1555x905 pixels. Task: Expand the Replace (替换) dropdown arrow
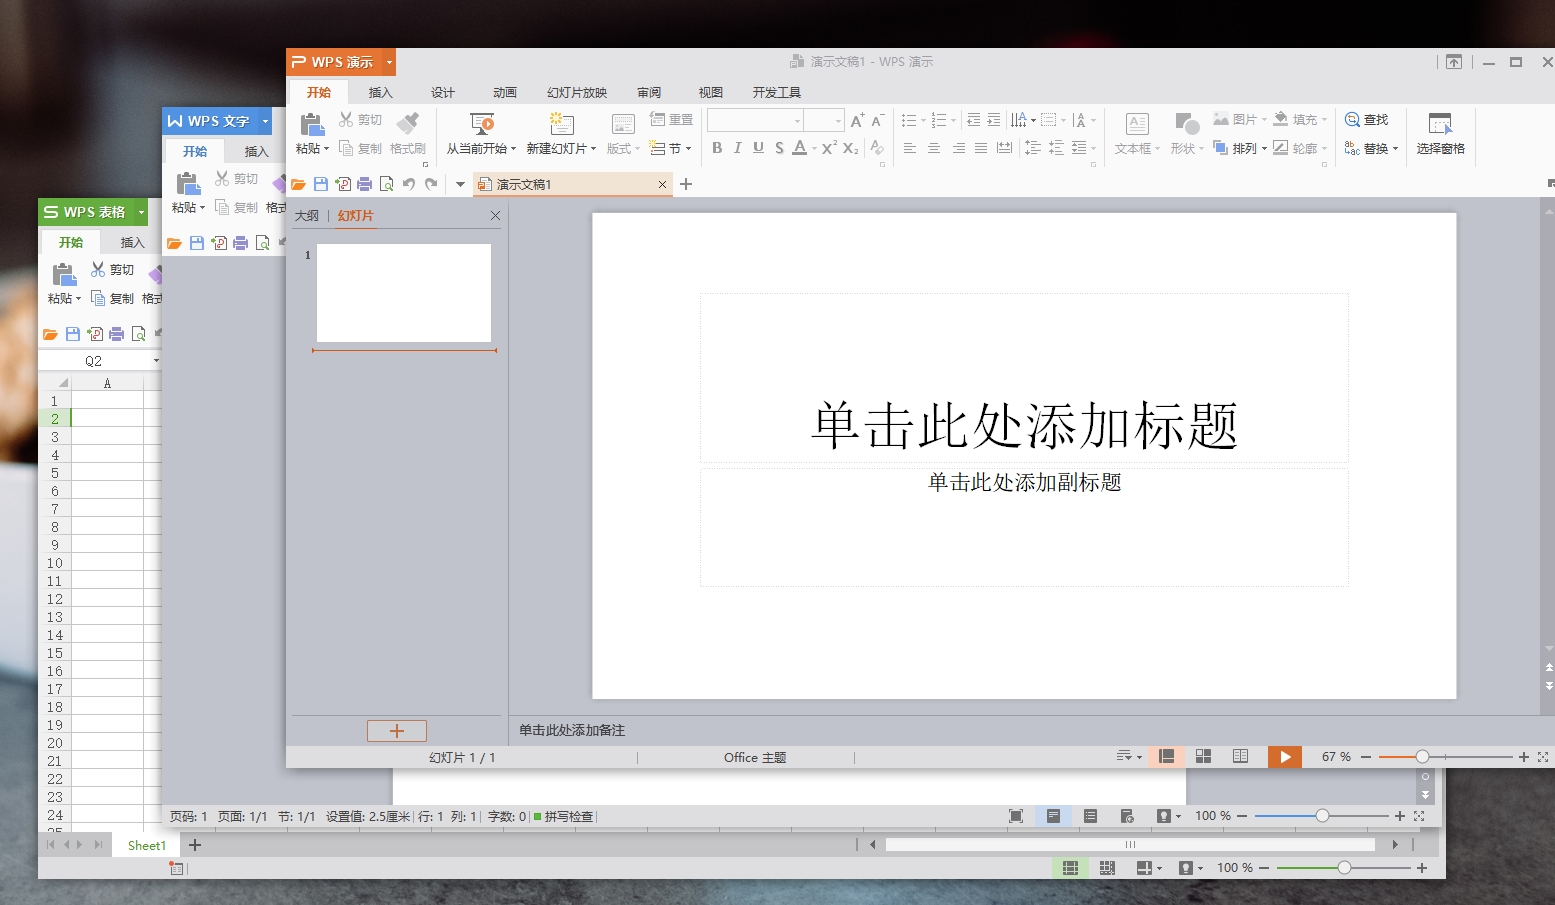coord(1395,149)
